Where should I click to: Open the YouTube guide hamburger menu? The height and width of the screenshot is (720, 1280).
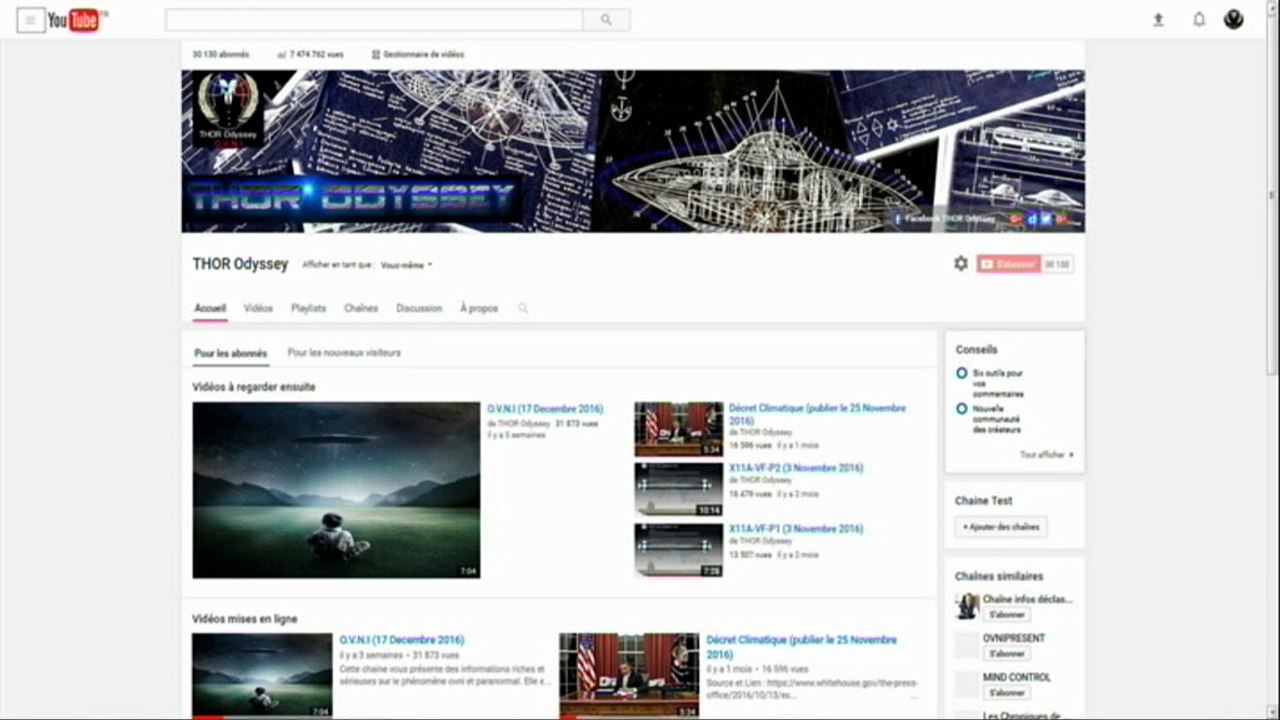(31, 20)
